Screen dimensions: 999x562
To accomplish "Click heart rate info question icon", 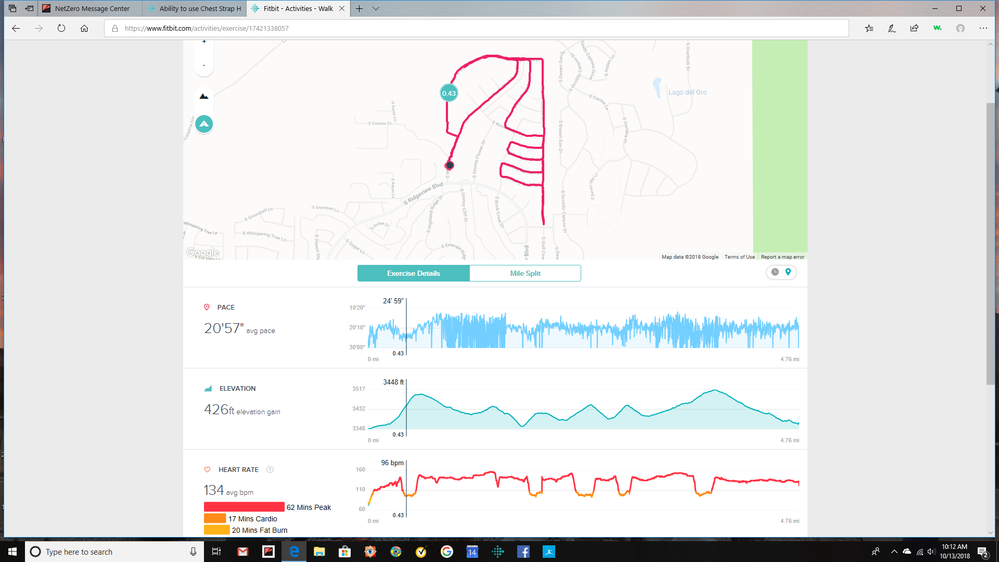I will pyautogui.click(x=270, y=470).
